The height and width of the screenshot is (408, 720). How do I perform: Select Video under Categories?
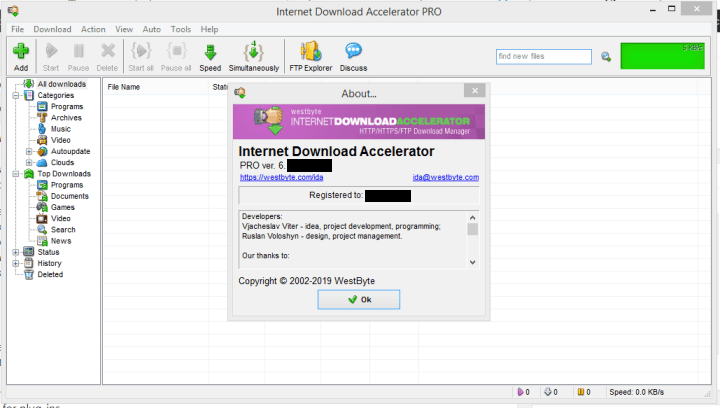61,140
